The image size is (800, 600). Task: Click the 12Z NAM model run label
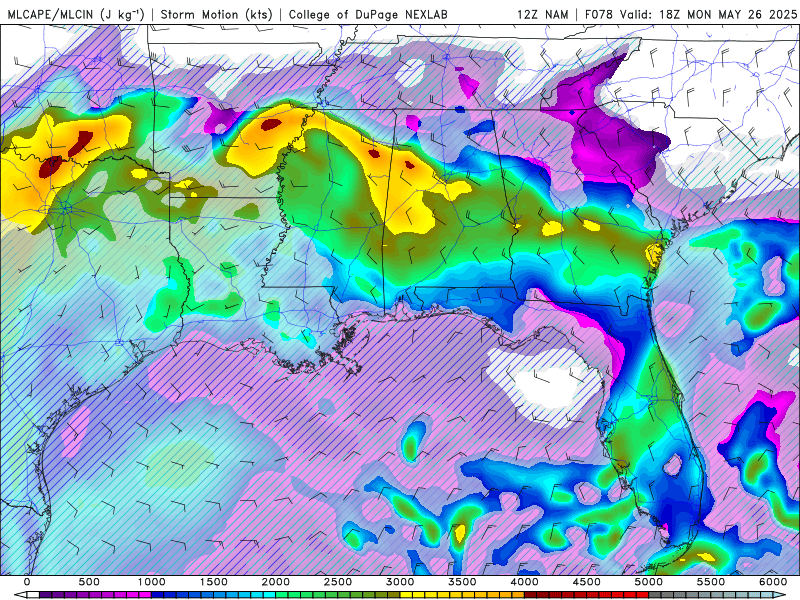542,14
